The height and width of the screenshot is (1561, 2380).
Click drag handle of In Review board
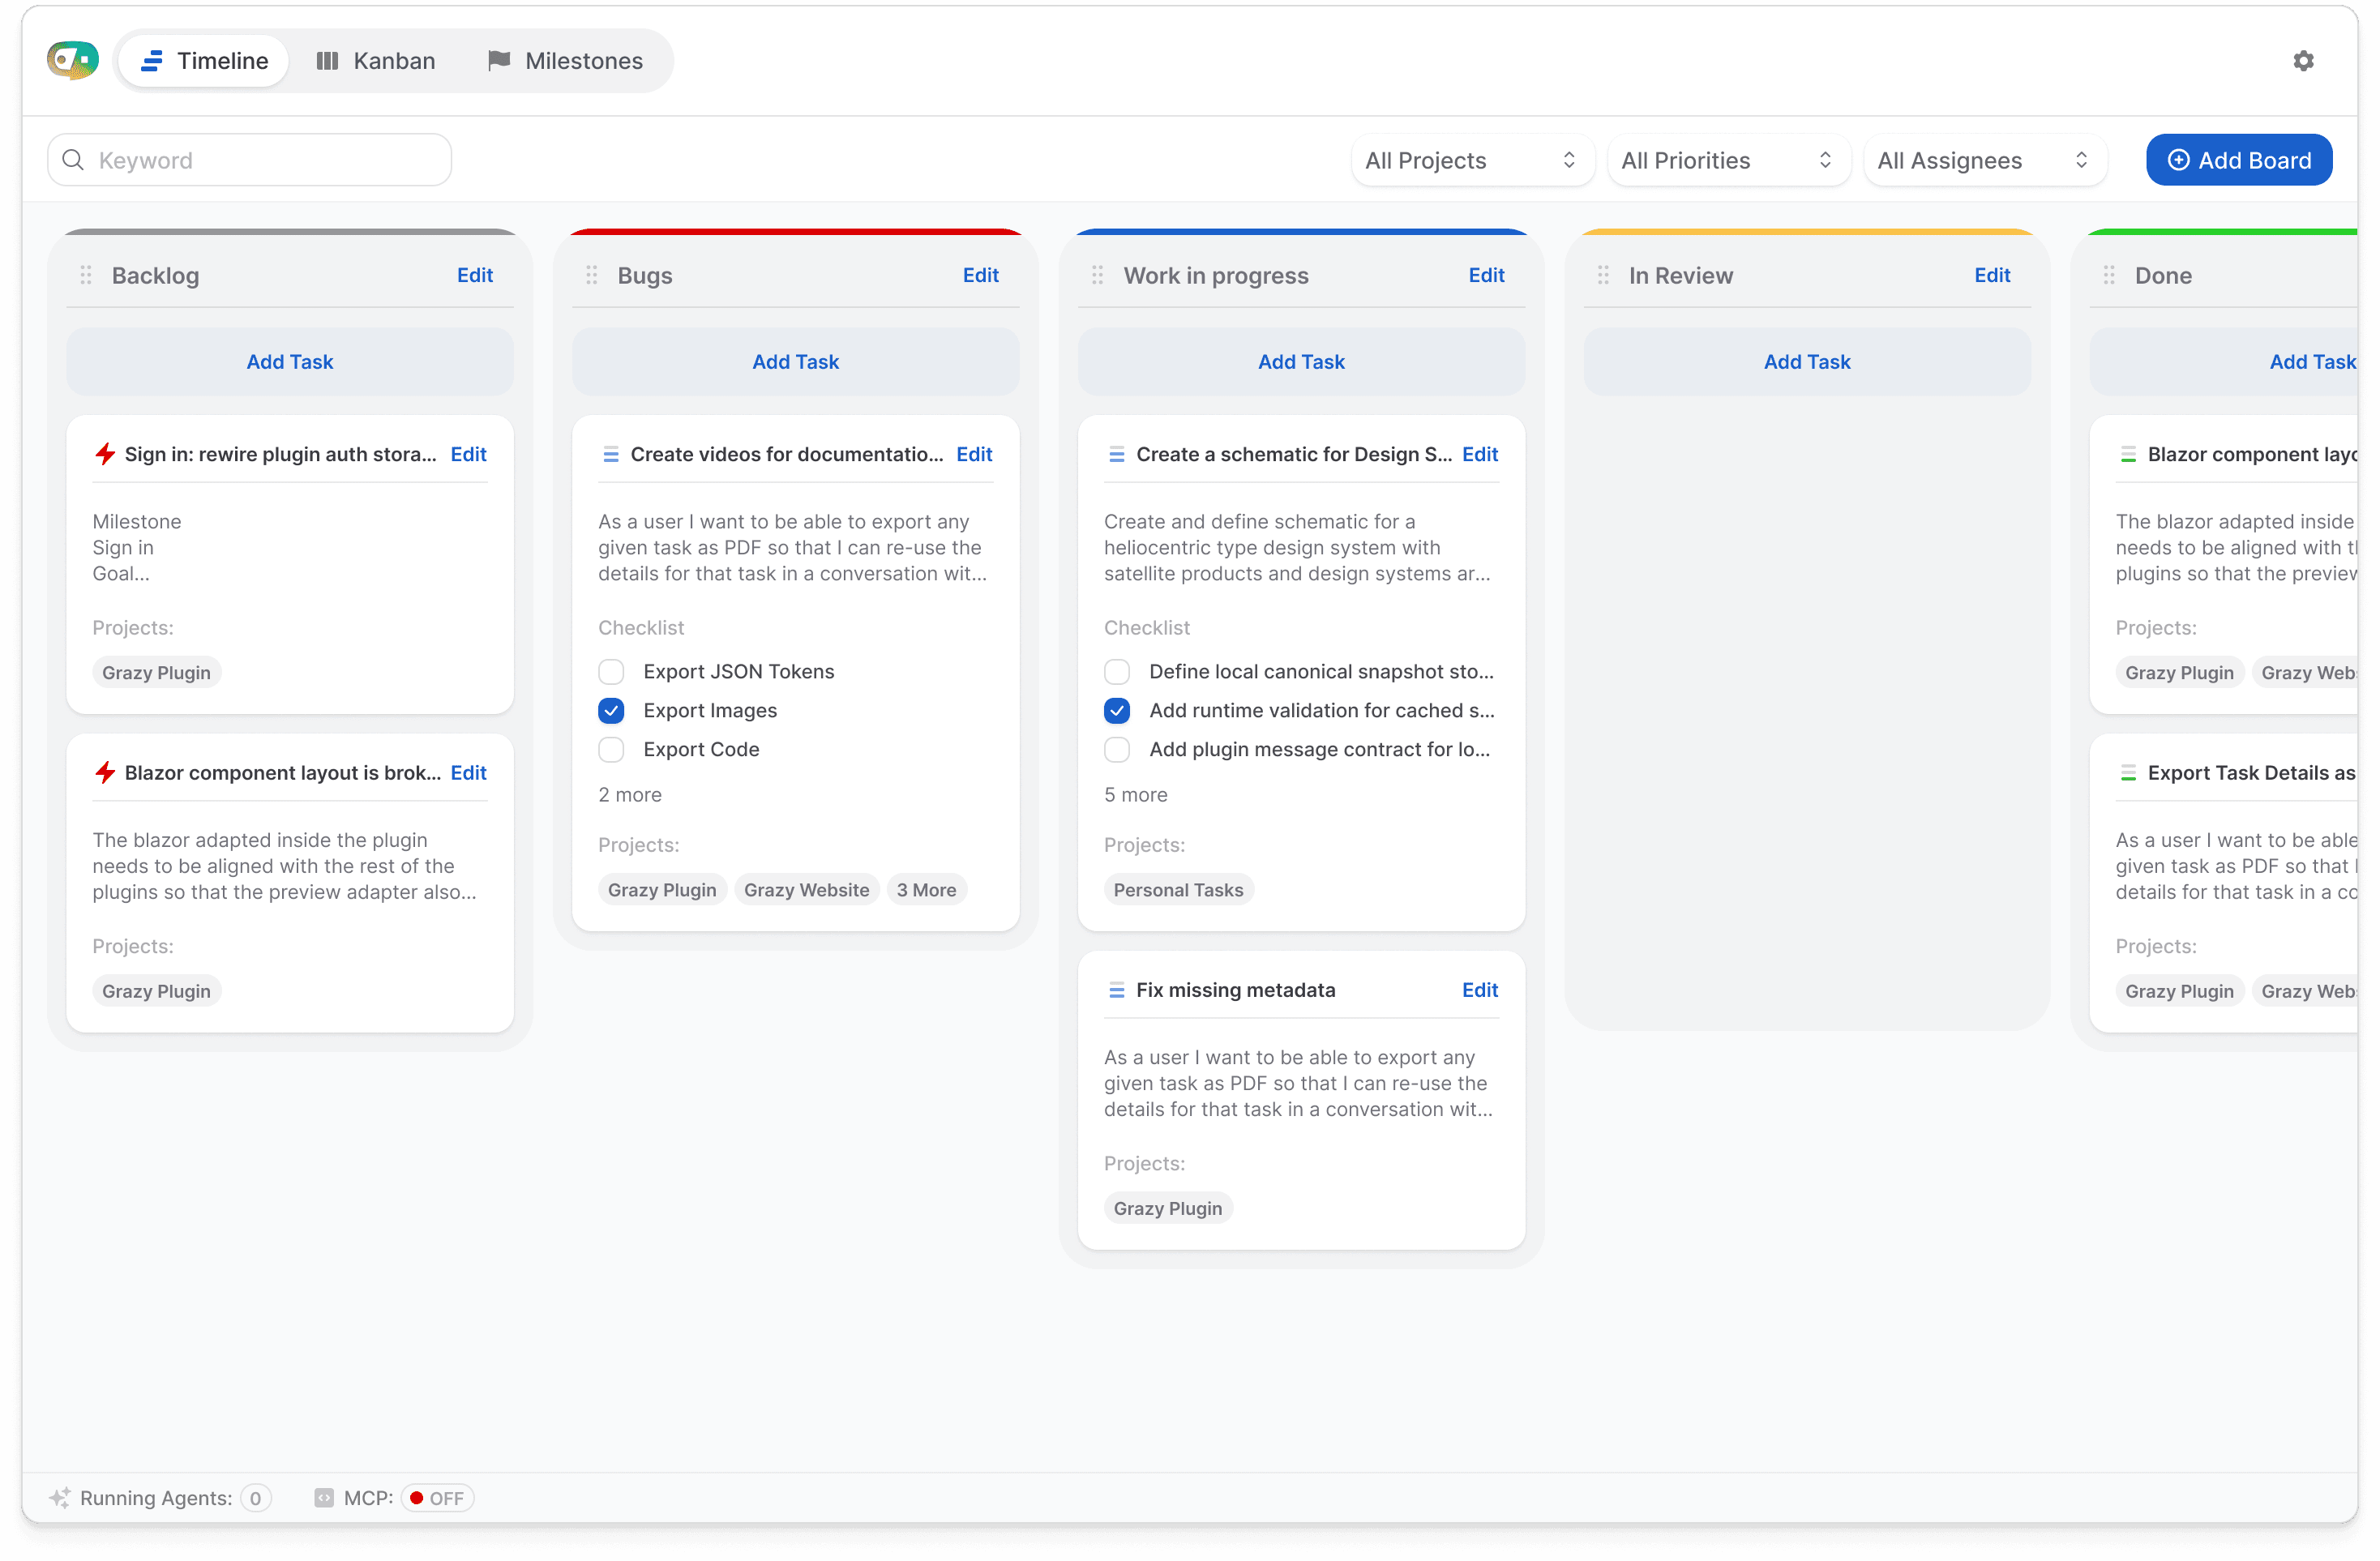point(1604,275)
